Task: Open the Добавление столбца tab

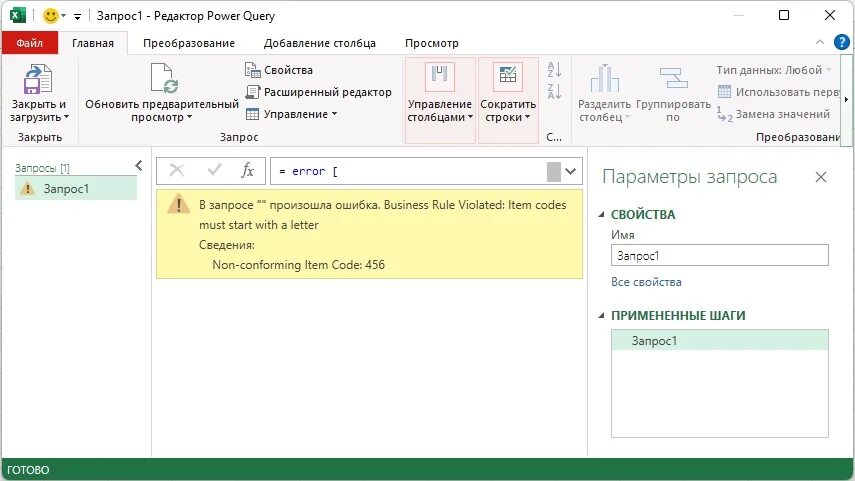Action: click(x=320, y=43)
